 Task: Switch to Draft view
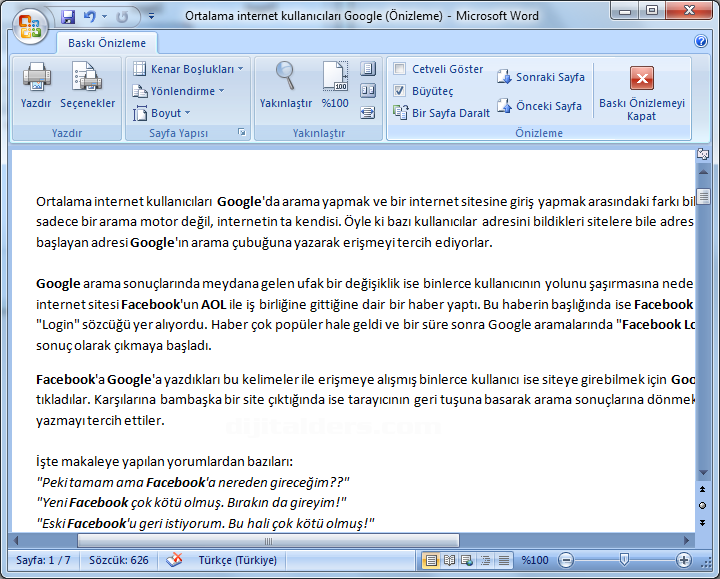coord(504,560)
